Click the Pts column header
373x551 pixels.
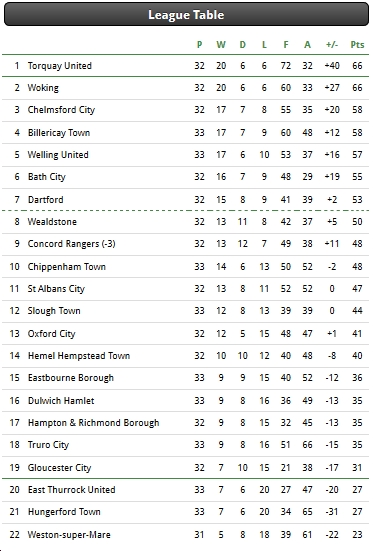(357, 45)
